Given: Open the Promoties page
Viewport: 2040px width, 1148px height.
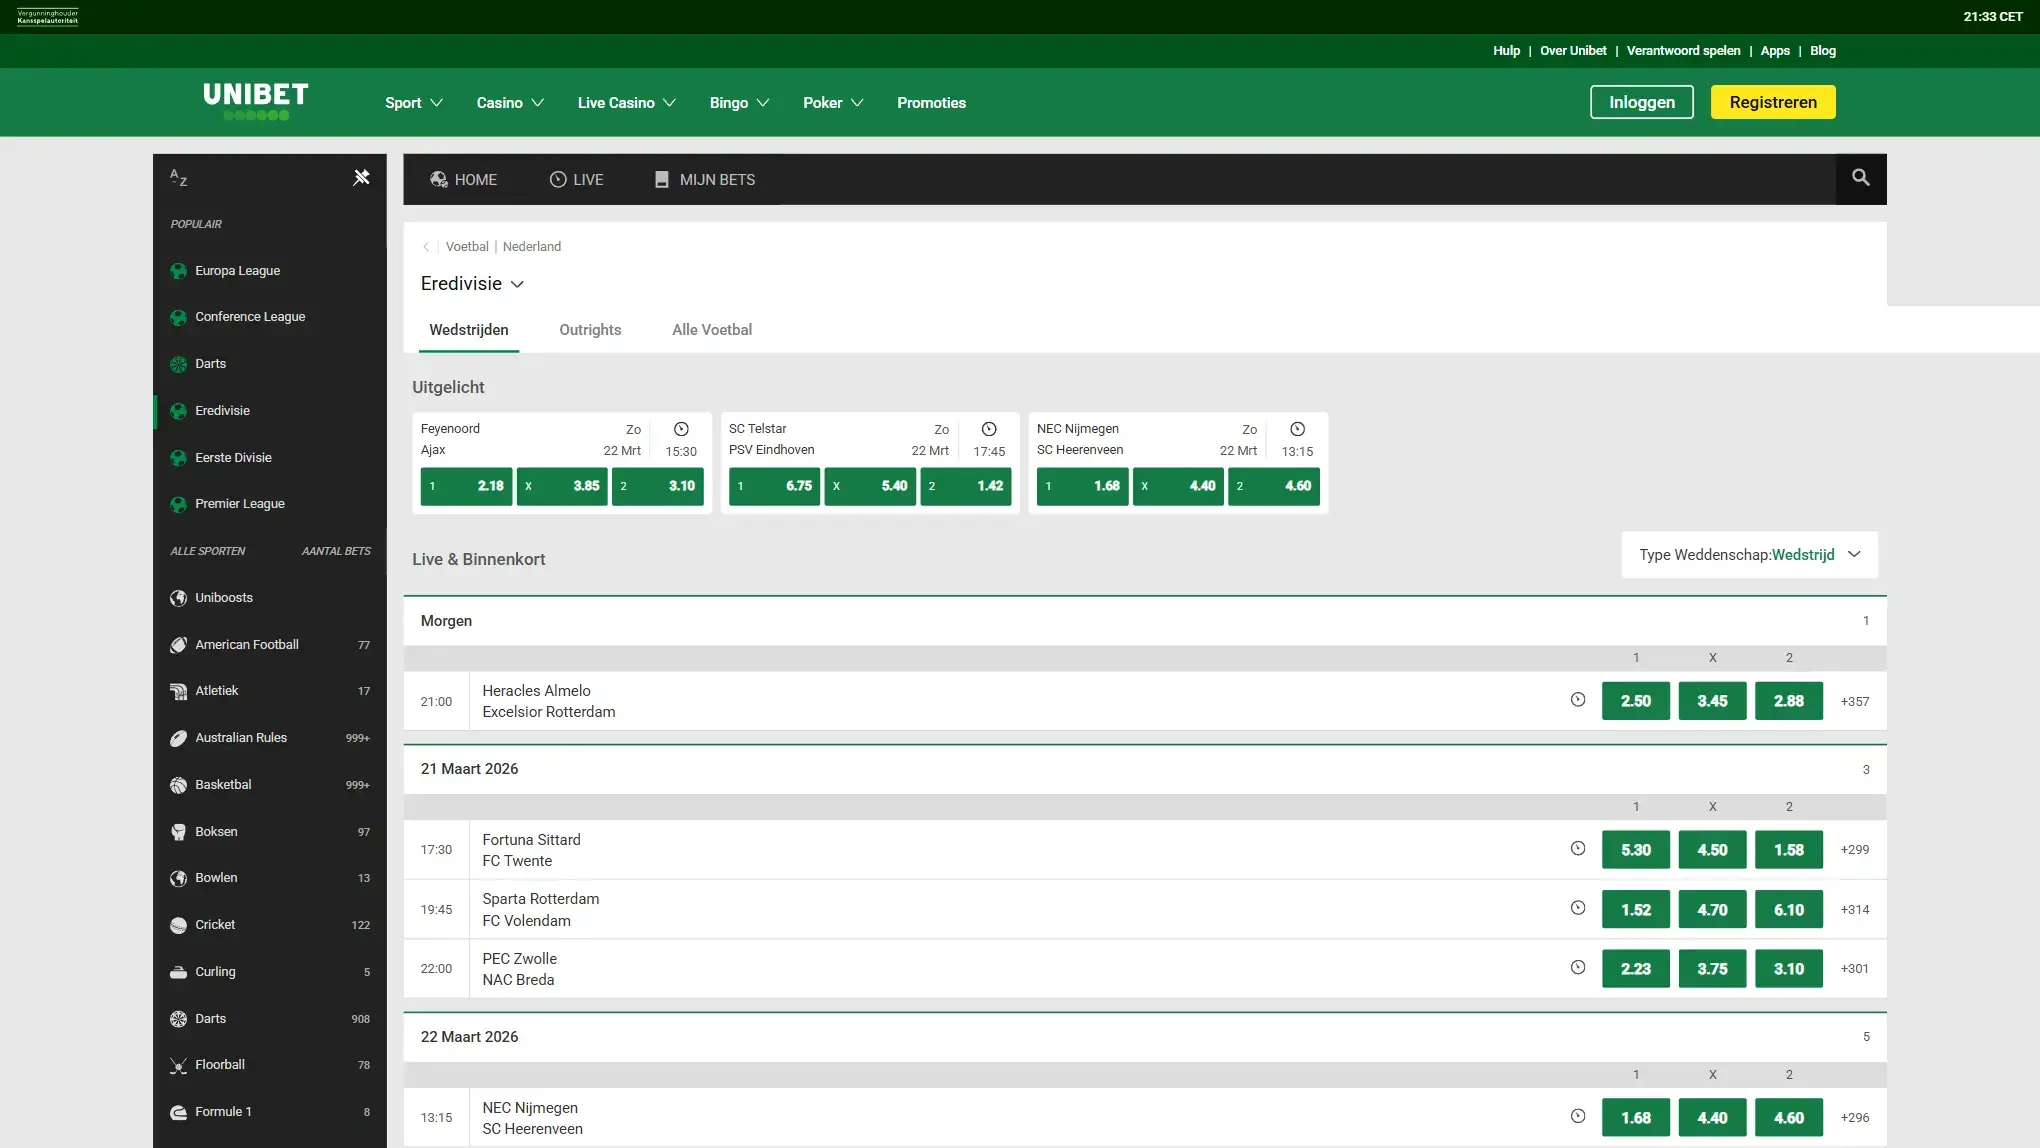Looking at the screenshot, I should 931,103.
